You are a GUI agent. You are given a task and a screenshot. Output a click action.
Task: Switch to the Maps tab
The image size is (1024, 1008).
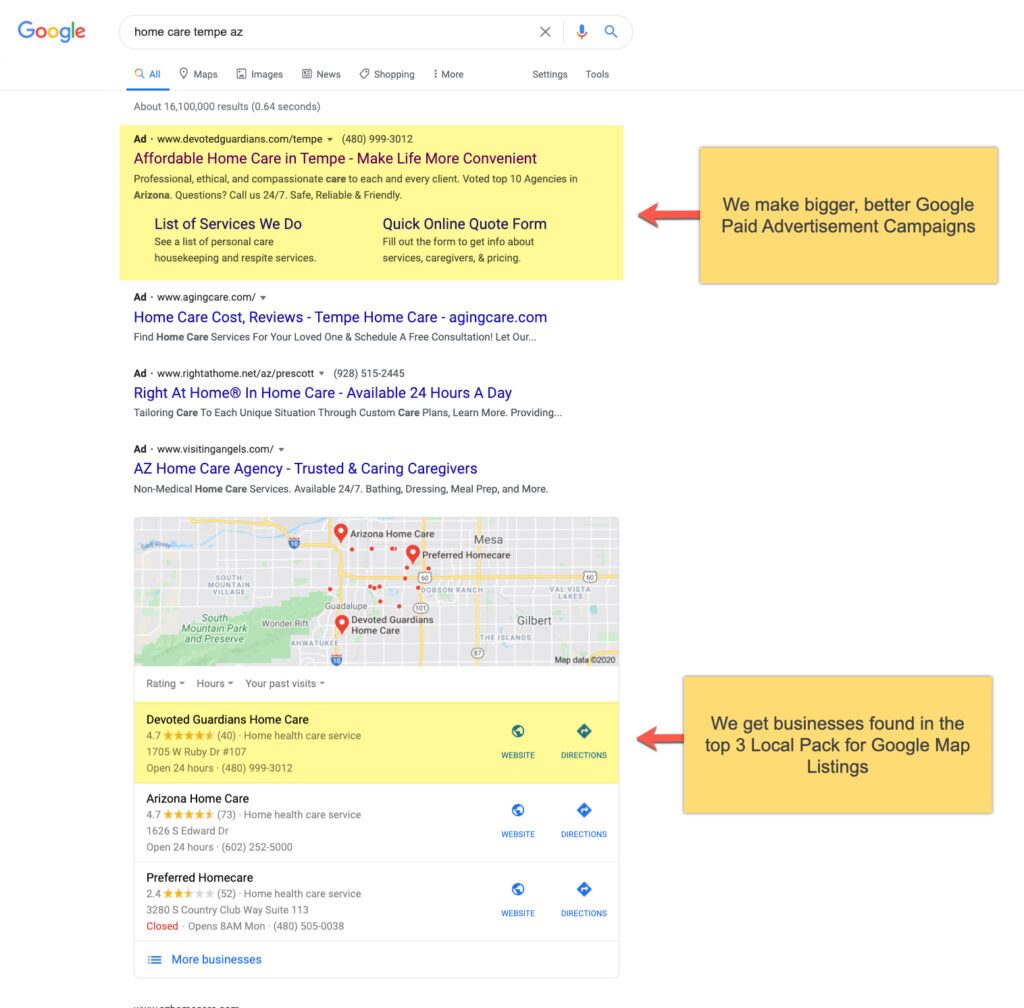(198, 74)
